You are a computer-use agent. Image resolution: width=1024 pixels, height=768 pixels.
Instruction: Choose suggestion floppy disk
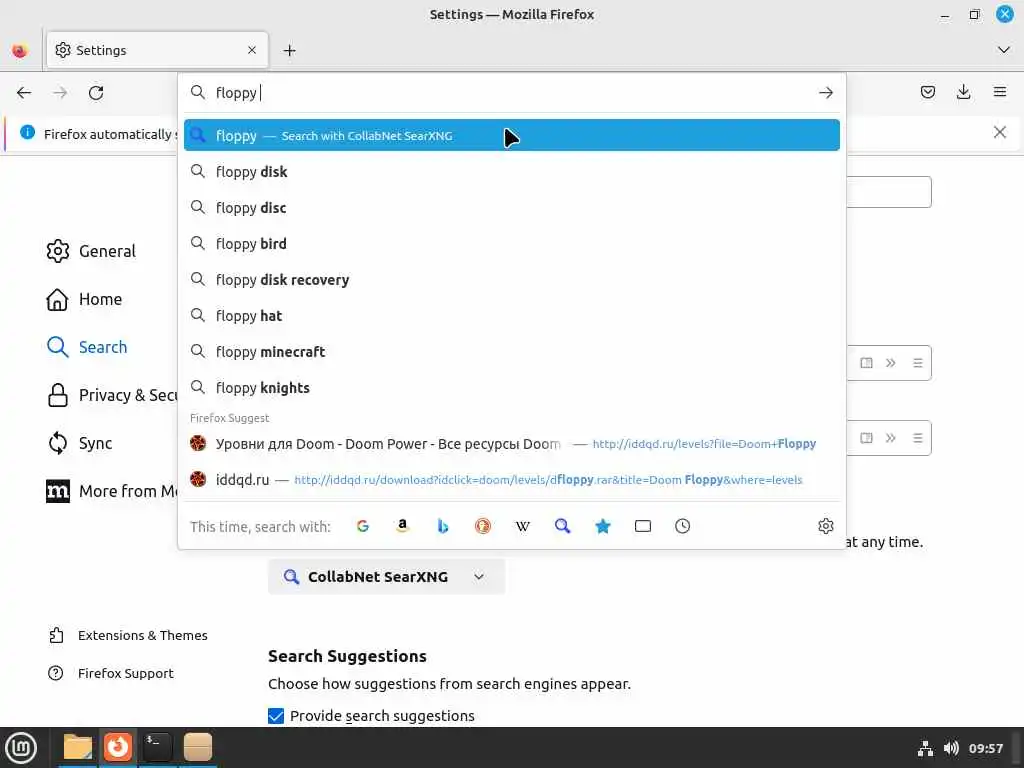point(512,172)
